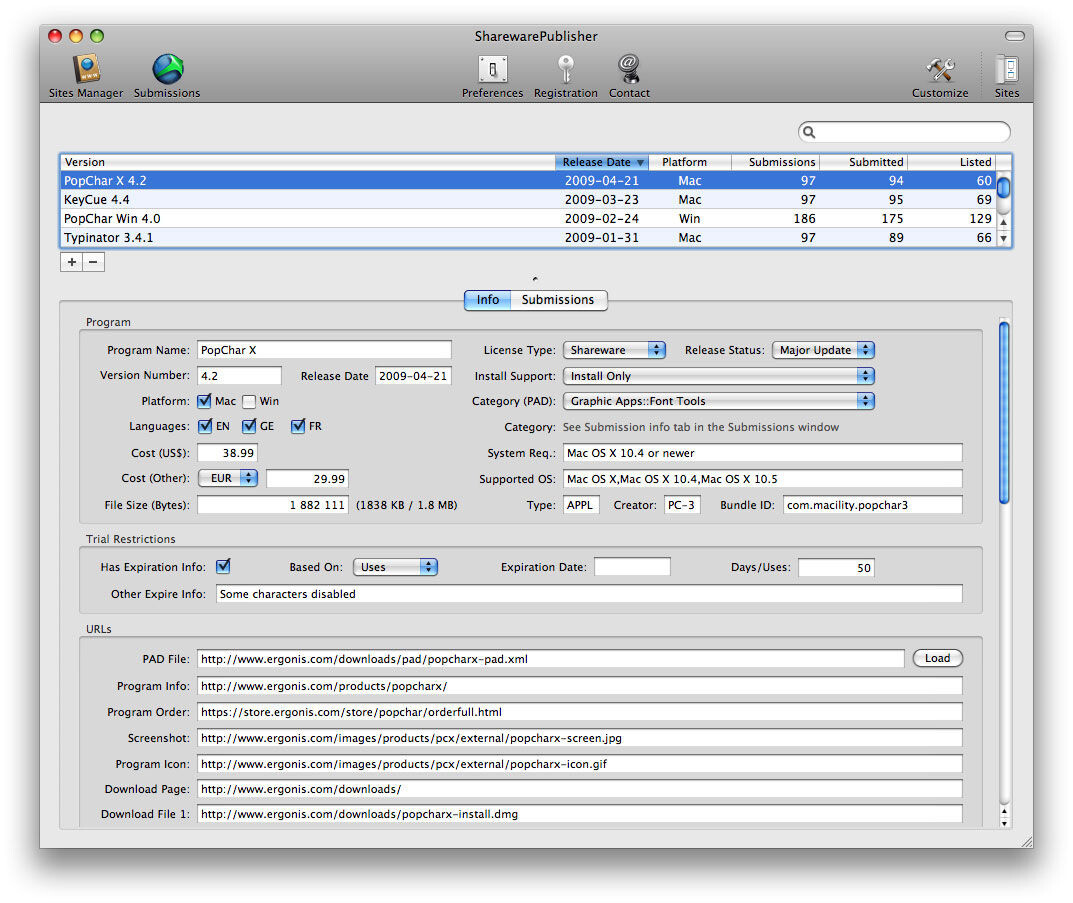Toggle the Mac platform checkbox
Screen dimensions: 1073x903
204,401
